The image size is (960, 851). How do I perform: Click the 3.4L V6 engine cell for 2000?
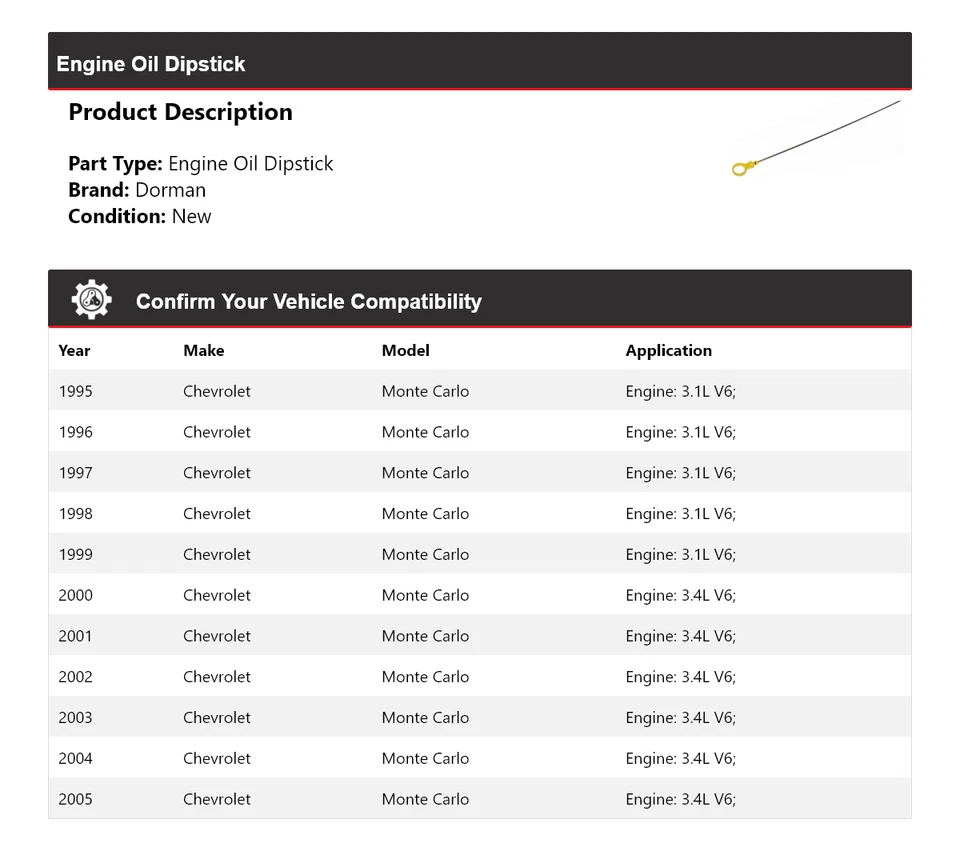[680, 595]
